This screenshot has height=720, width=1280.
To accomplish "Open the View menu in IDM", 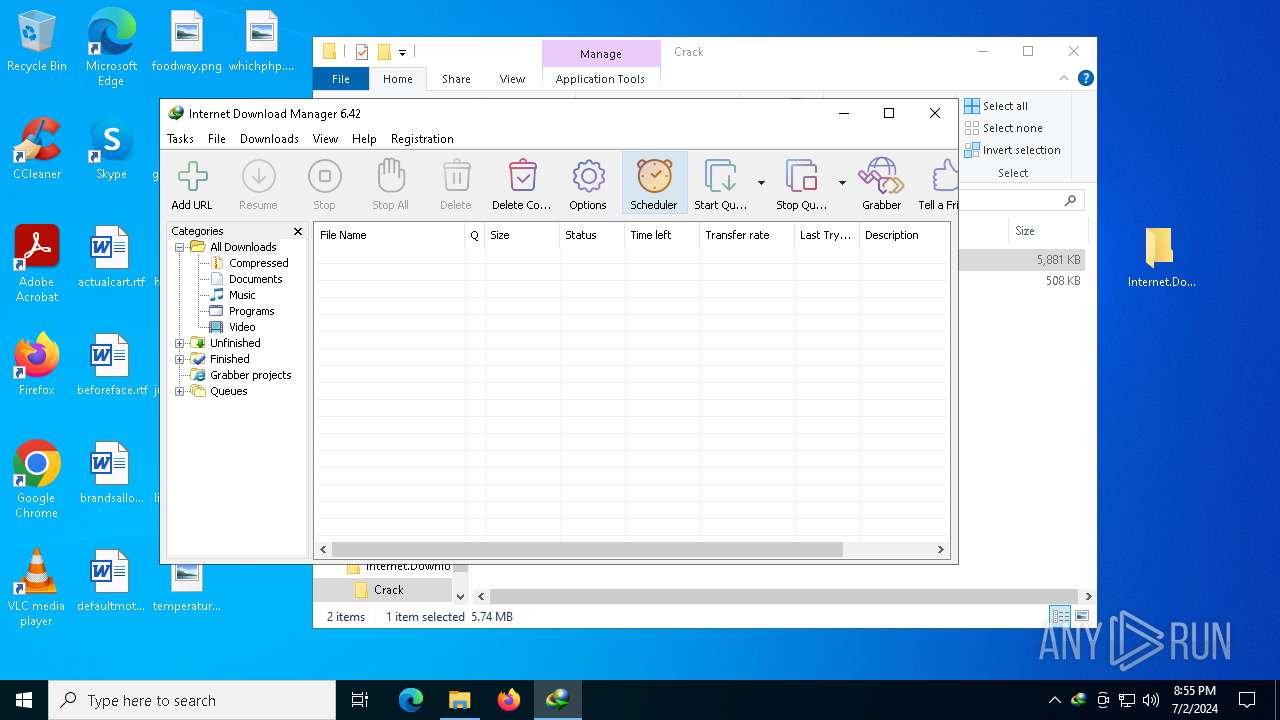I will coord(325,139).
